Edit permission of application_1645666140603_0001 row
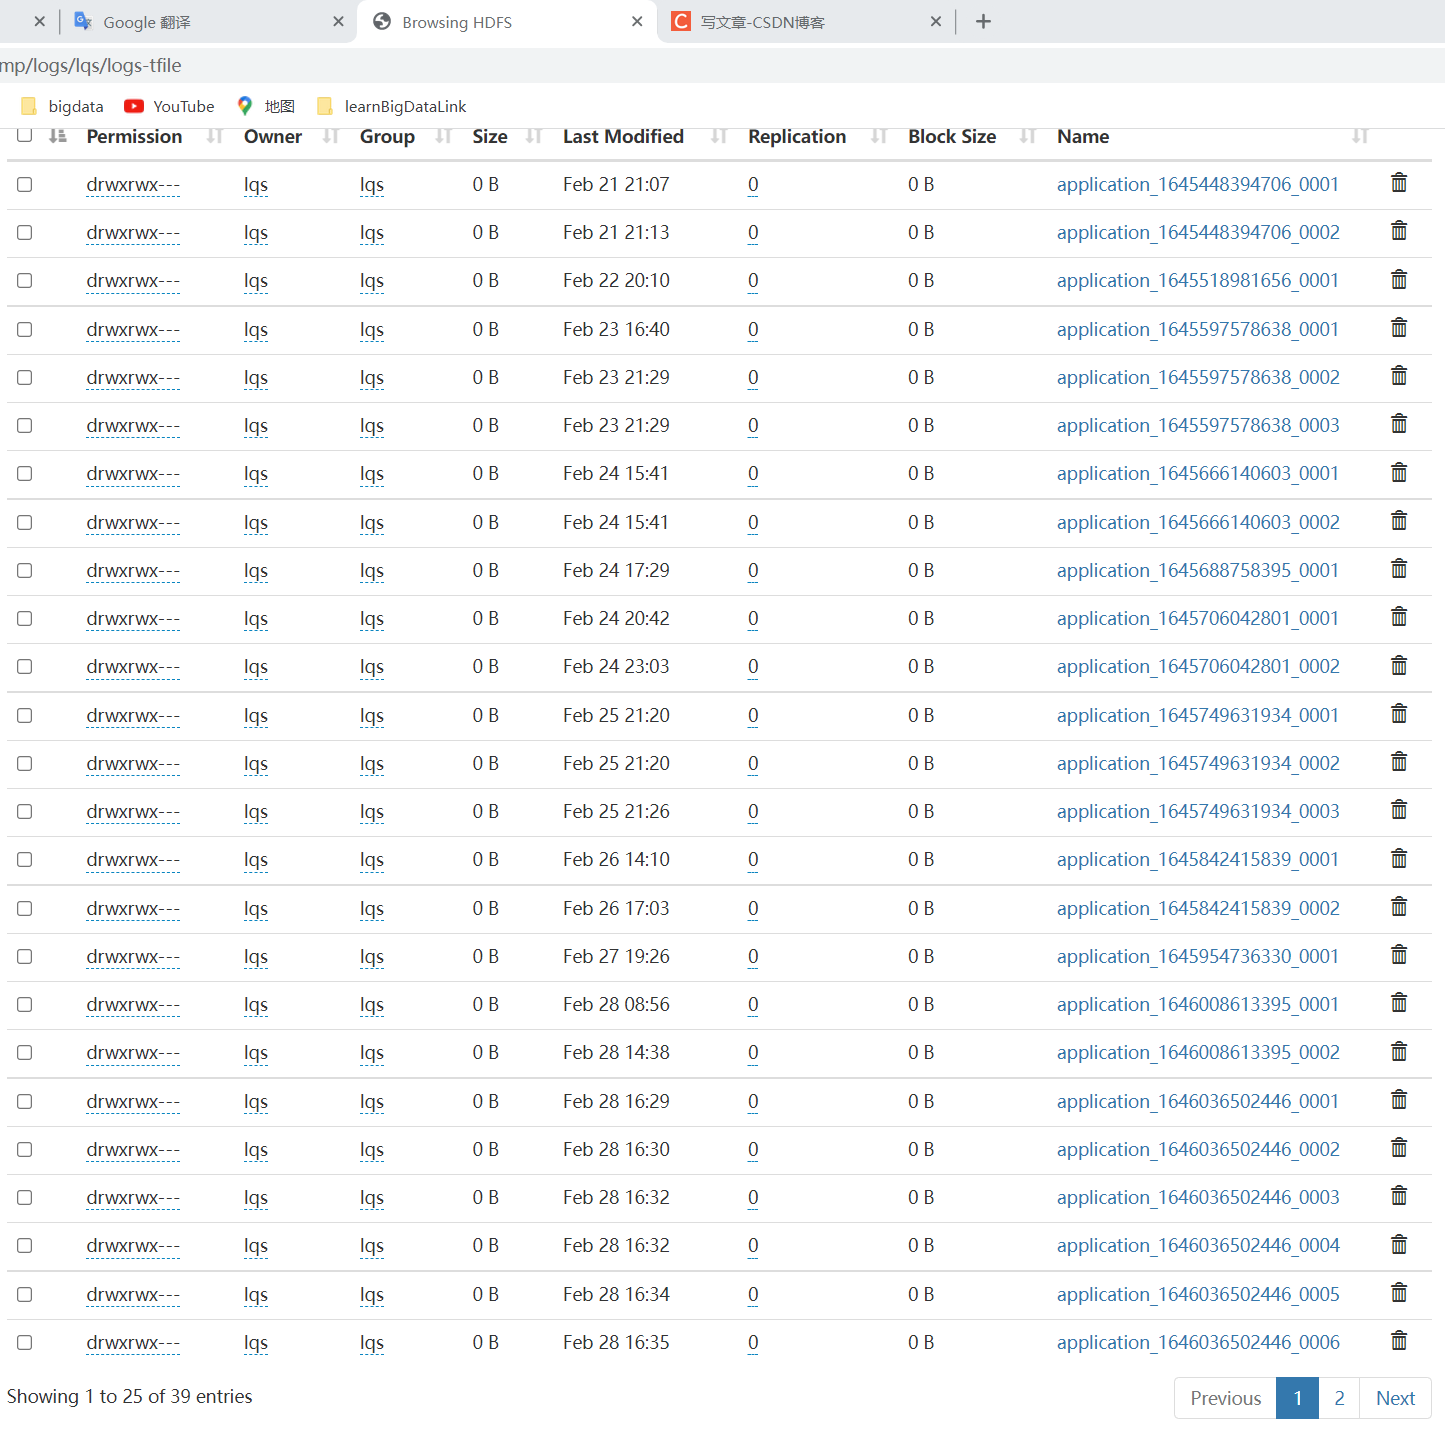Screen dimensions: 1445x1439 [133, 473]
